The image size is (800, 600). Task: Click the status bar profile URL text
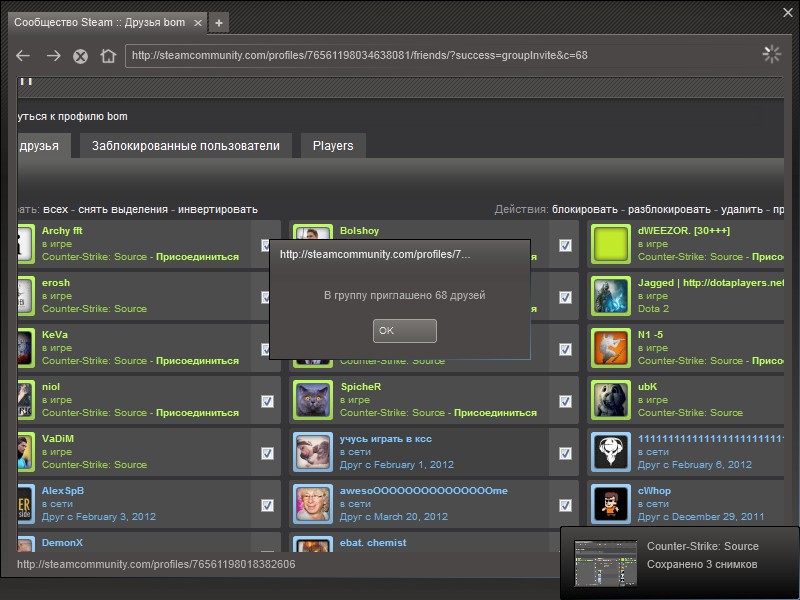pos(156,564)
